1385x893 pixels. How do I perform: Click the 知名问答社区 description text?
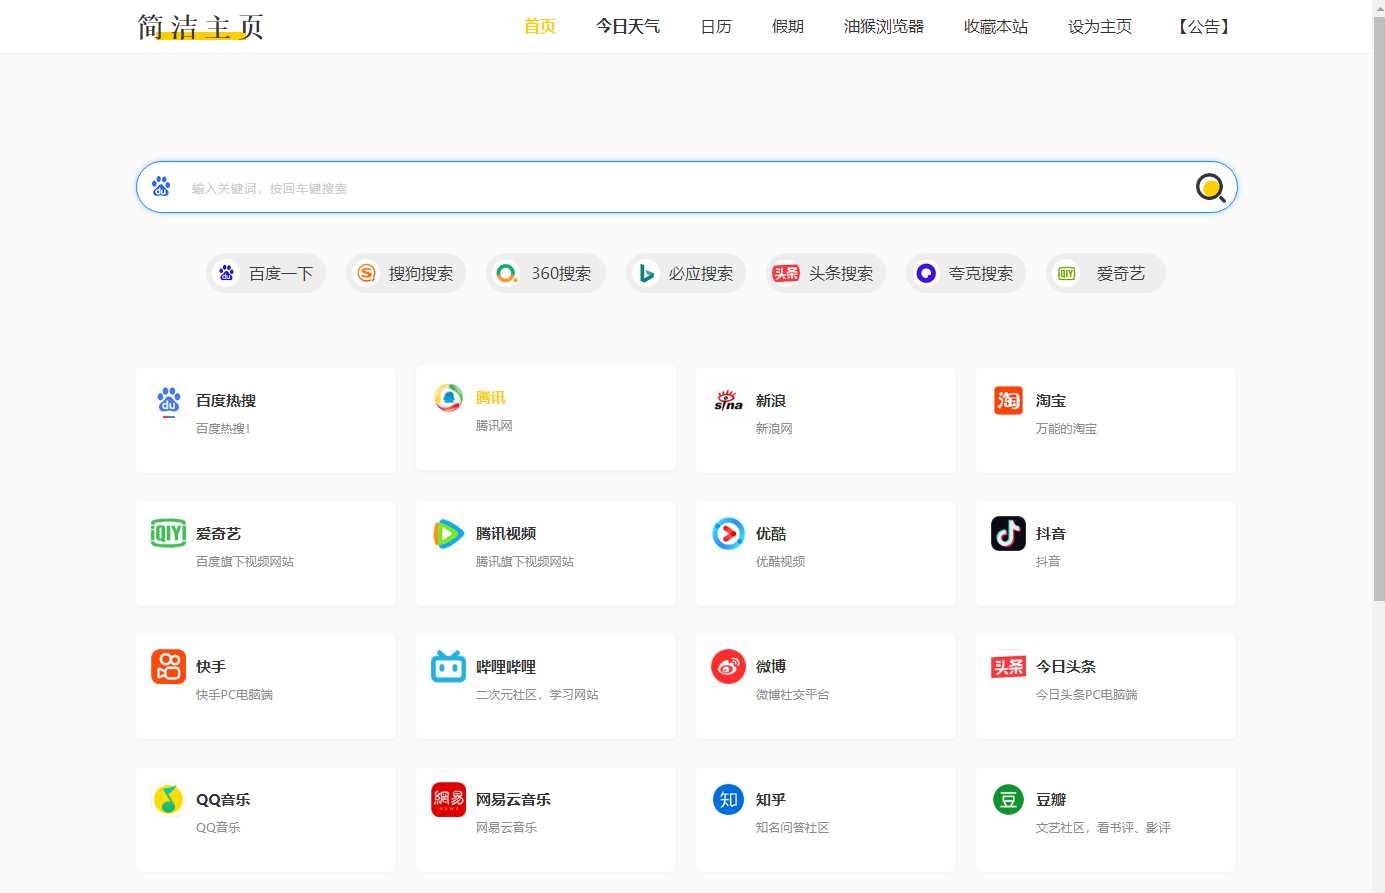(x=792, y=828)
